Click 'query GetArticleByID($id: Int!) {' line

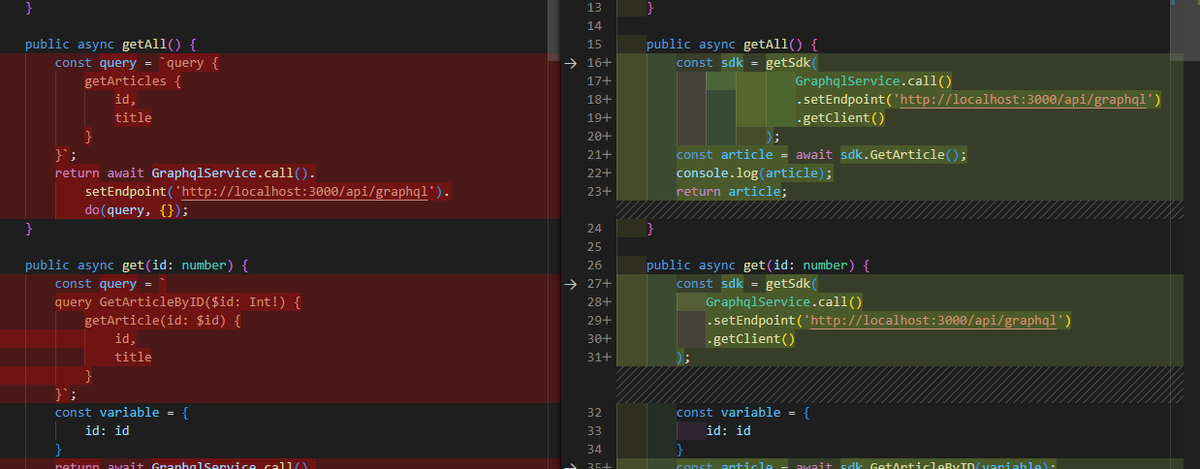pyautogui.click(x=178, y=302)
